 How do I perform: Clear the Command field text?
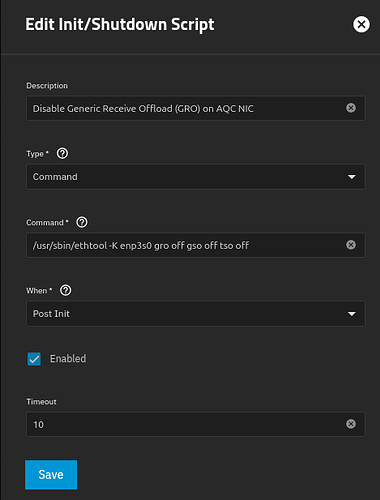[351, 245]
